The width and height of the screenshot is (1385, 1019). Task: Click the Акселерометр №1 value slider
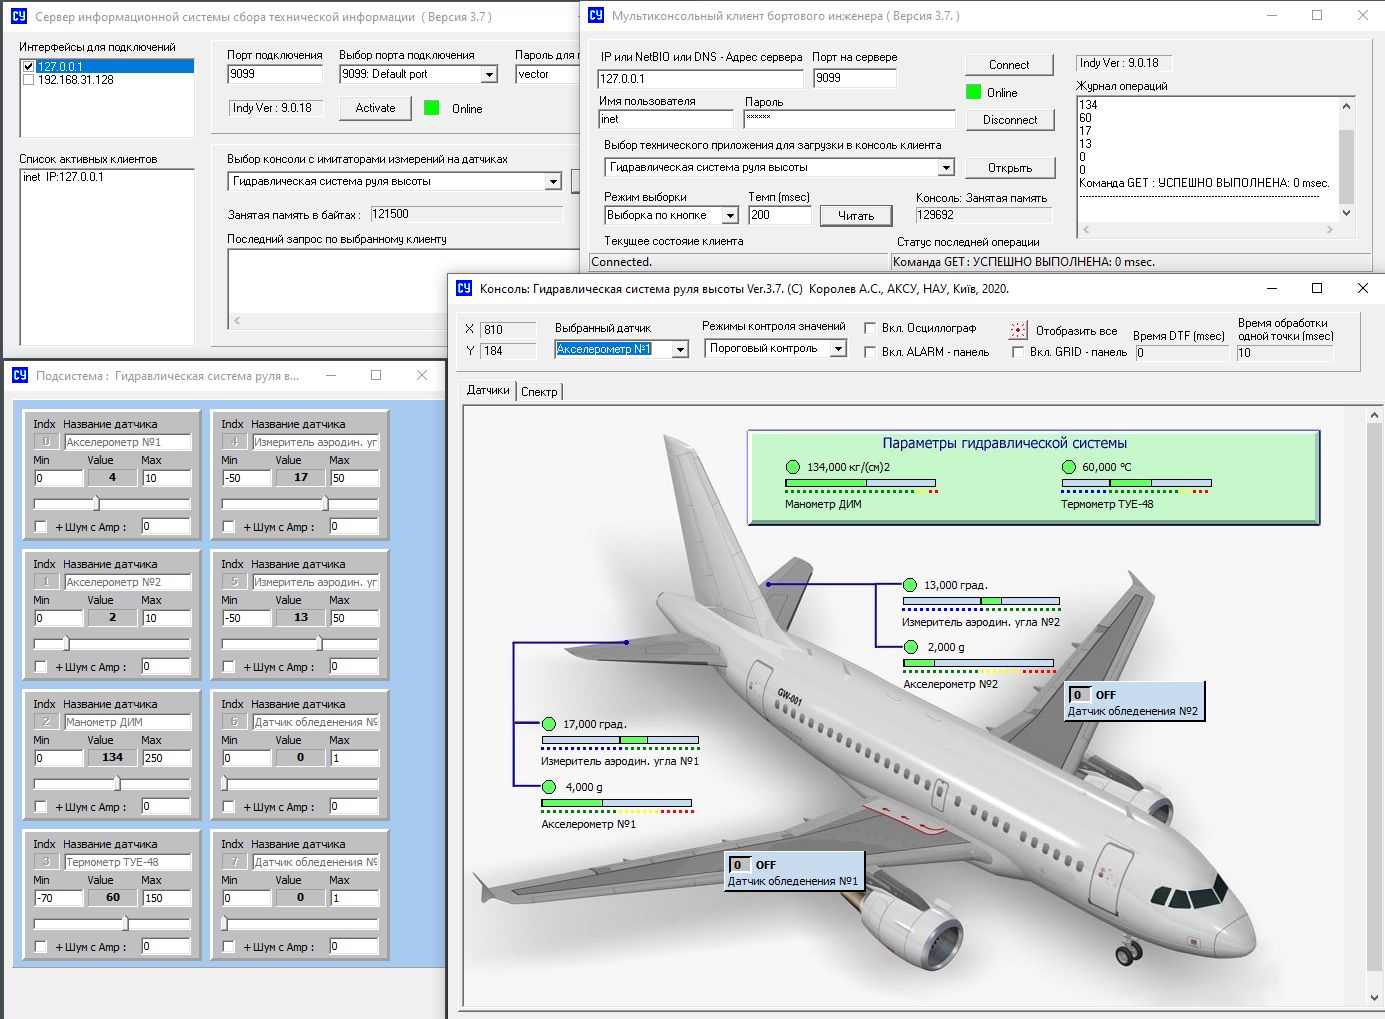click(x=96, y=503)
